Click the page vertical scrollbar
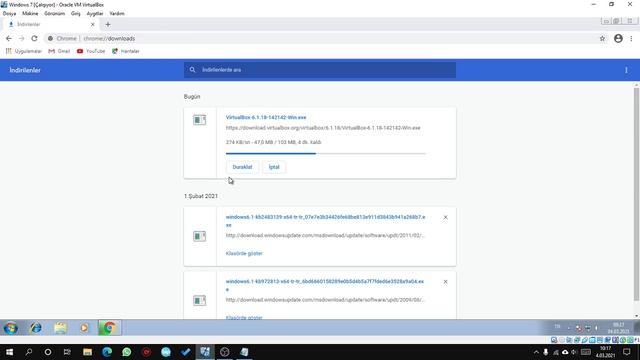Image resolution: width=640 pixels, height=360 pixels. click(x=636, y=194)
